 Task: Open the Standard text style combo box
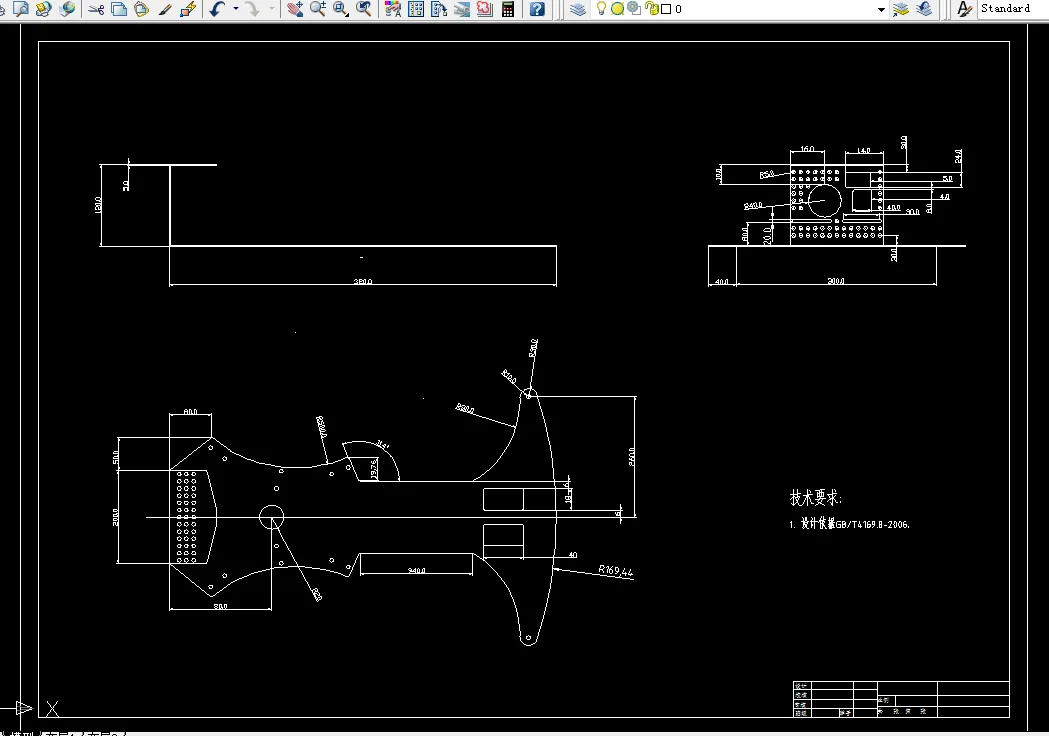click(x=1012, y=9)
